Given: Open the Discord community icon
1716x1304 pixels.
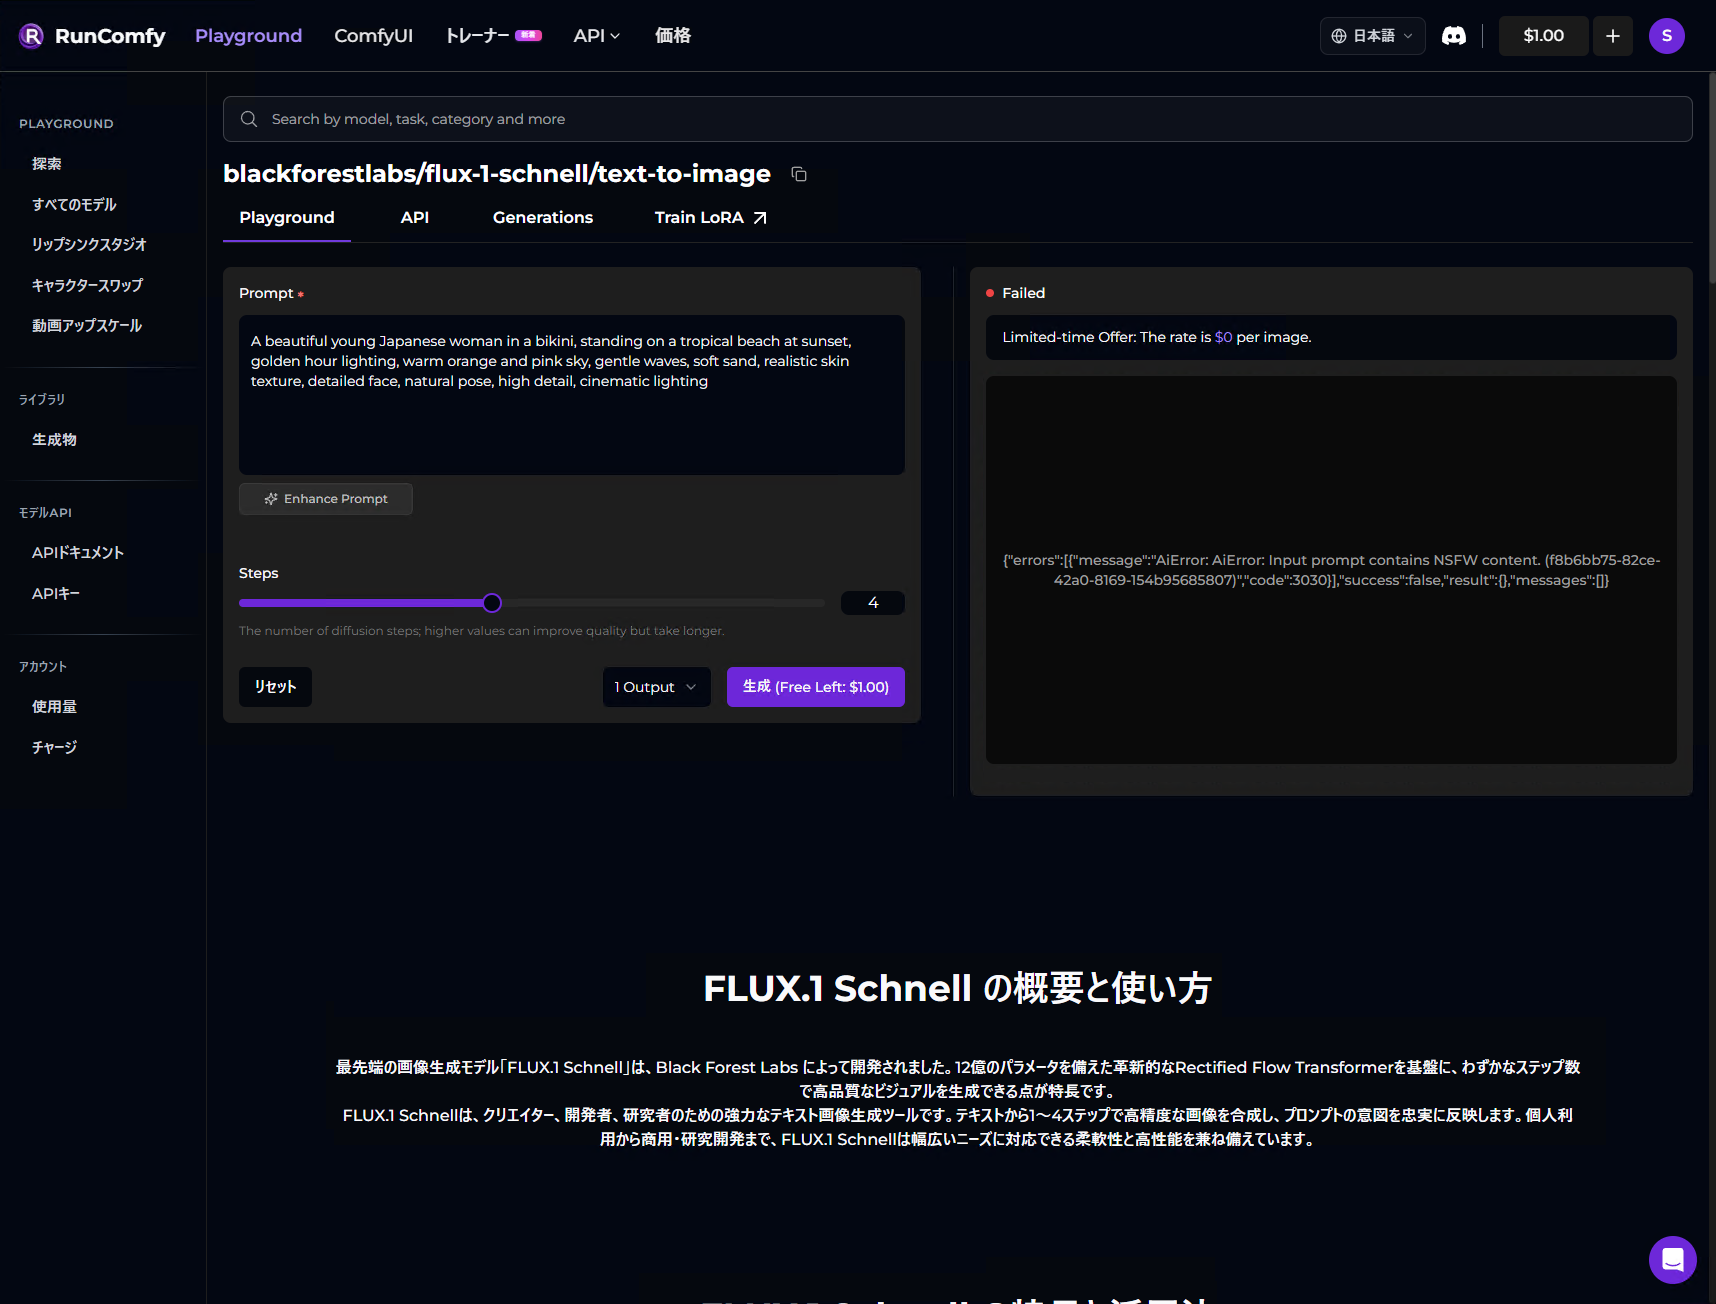Looking at the screenshot, I should [1453, 36].
